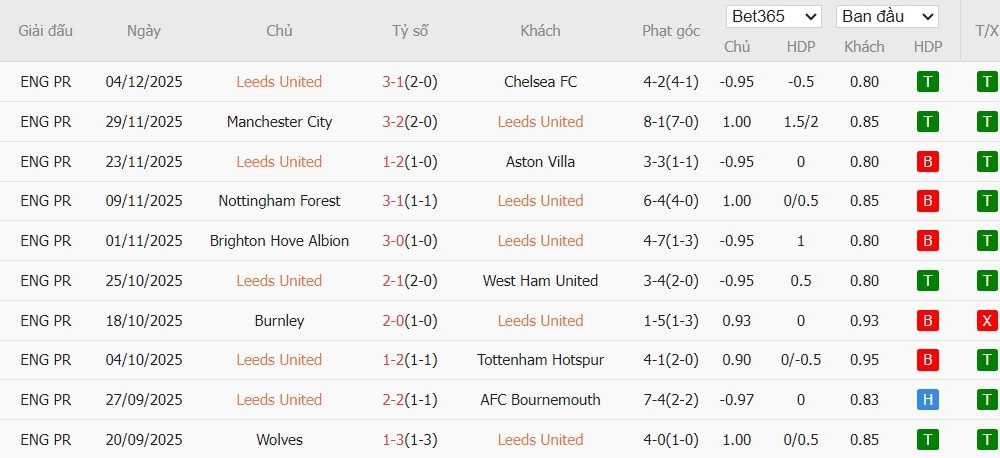1000x458 pixels.
Task: Click red B badge in Aston Villa row
Action: pyautogui.click(x=928, y=162)
